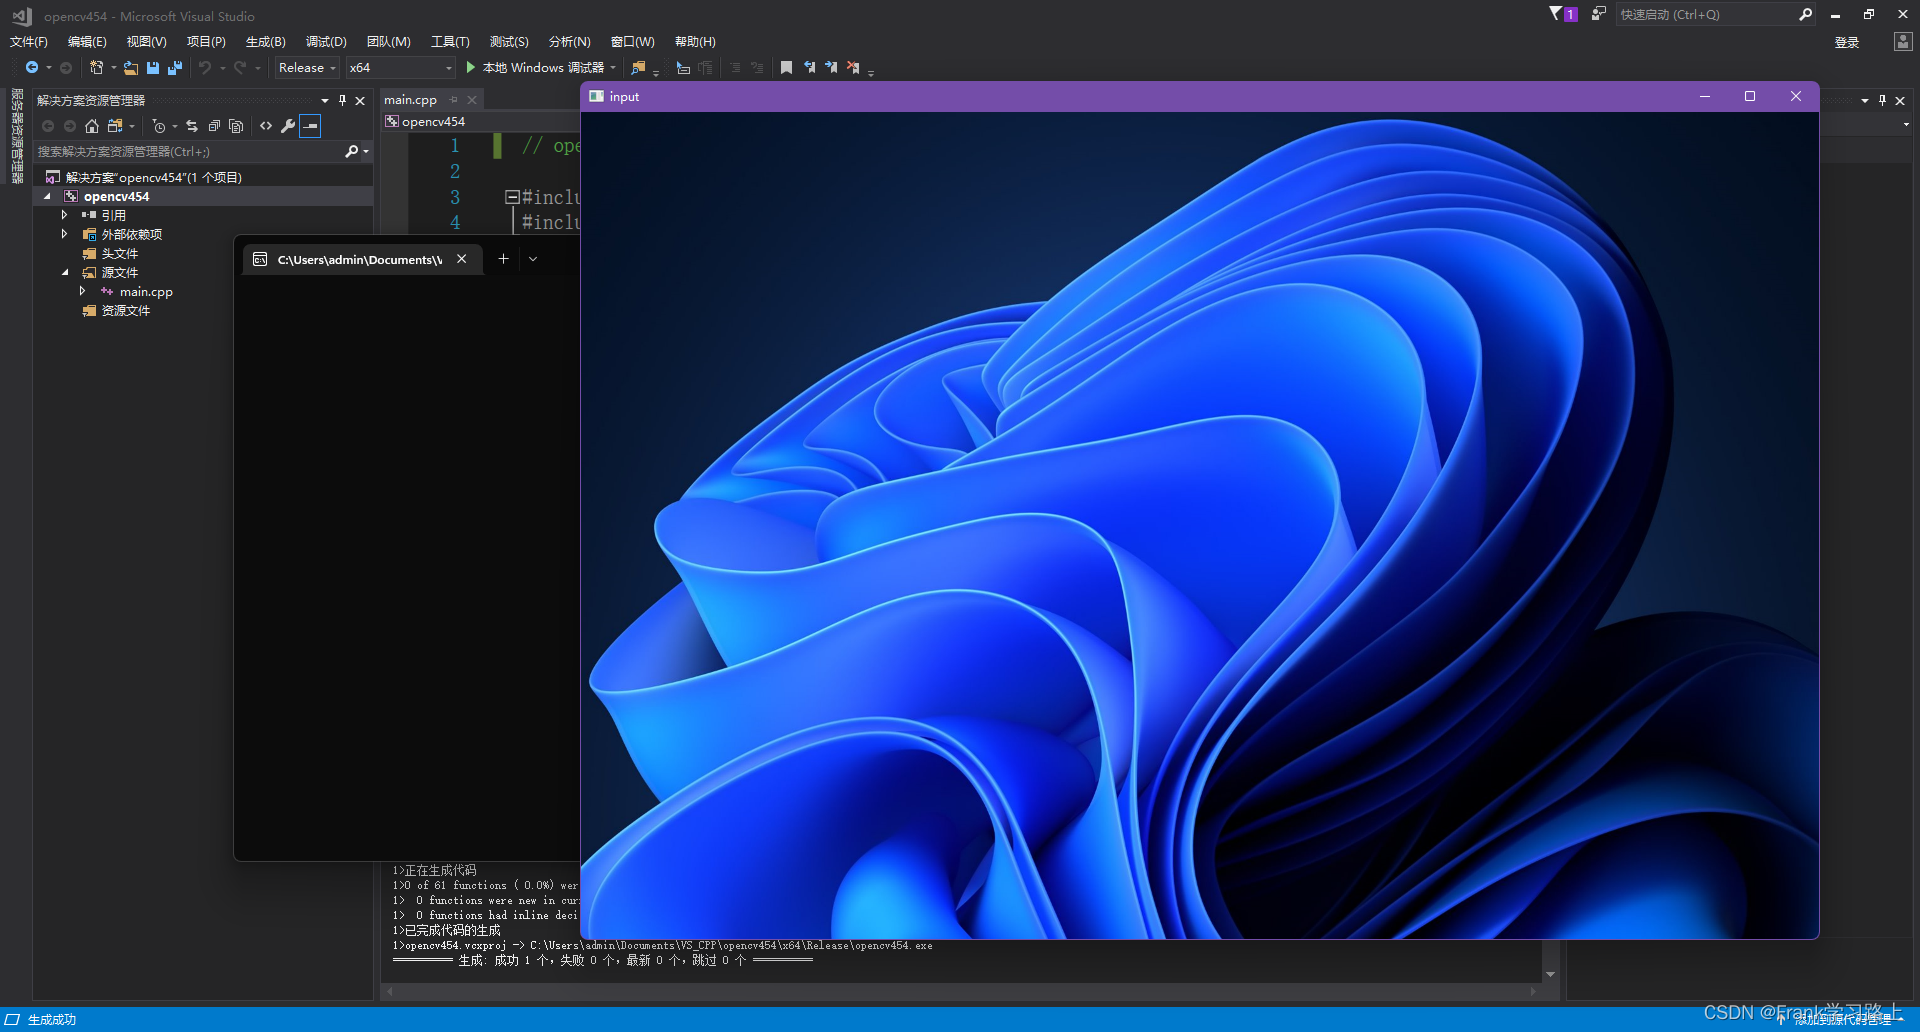The width and height of the screenshot is (1920, 1032).
Task: Click the Home icon in Solution Explorer
Action: 92,126
